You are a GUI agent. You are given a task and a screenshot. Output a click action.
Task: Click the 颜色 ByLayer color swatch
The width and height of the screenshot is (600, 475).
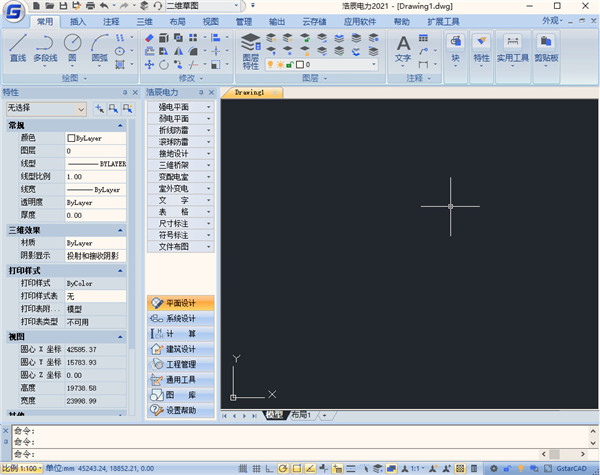coord(71,138)
